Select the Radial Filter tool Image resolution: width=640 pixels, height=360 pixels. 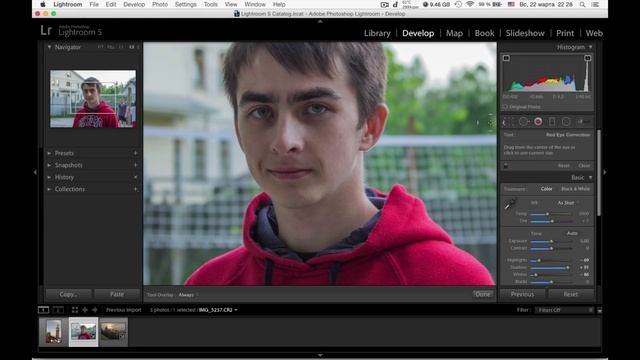(x=566, y=122)
